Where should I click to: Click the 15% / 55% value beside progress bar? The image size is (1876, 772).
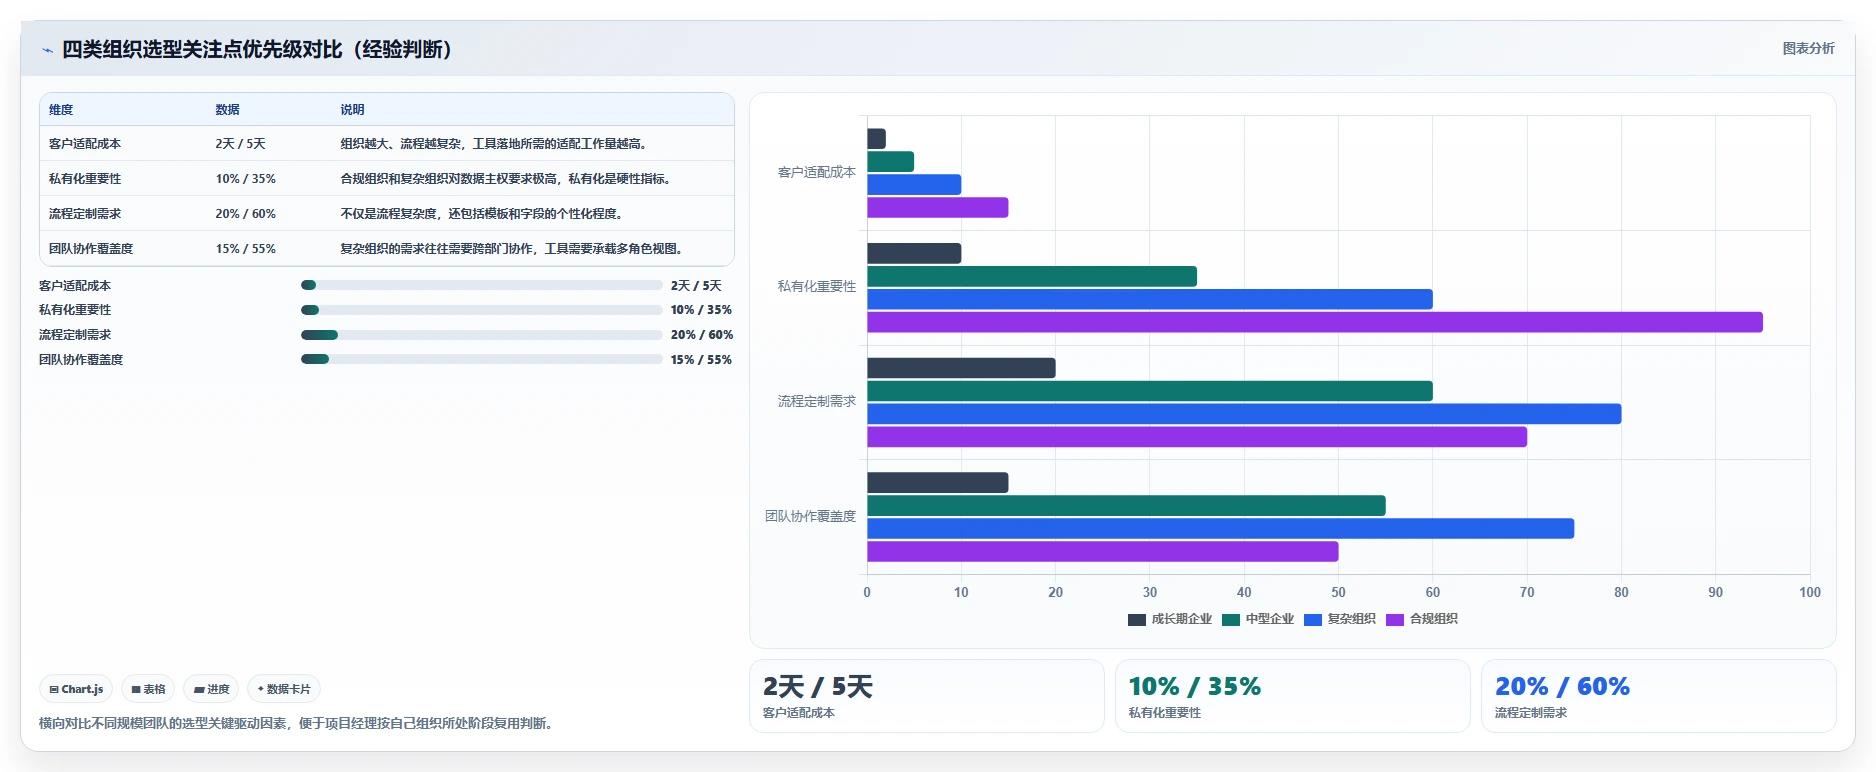[701, 360]
